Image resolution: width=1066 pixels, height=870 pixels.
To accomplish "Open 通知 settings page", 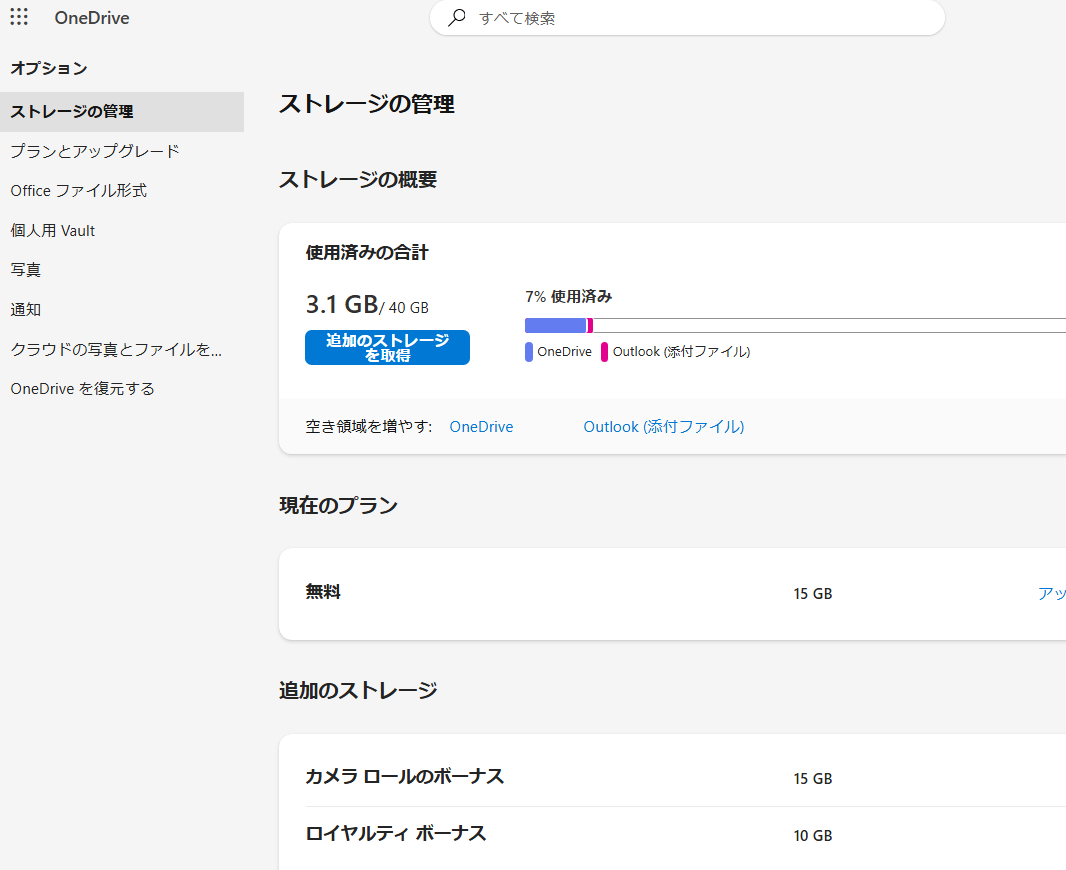I will (26, 310).
